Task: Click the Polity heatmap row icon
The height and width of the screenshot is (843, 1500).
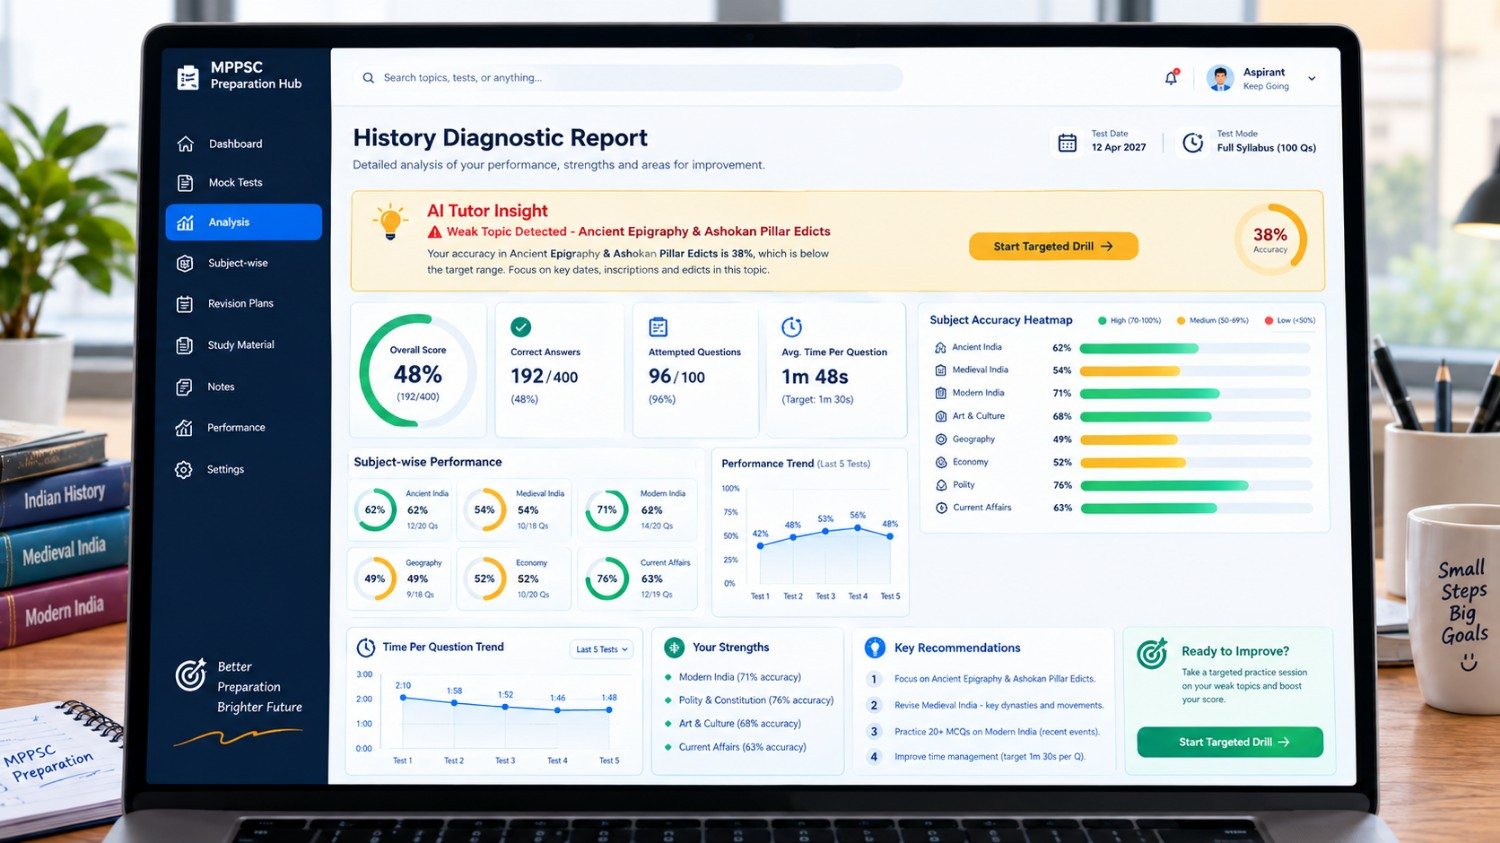Action: point(941,485)
